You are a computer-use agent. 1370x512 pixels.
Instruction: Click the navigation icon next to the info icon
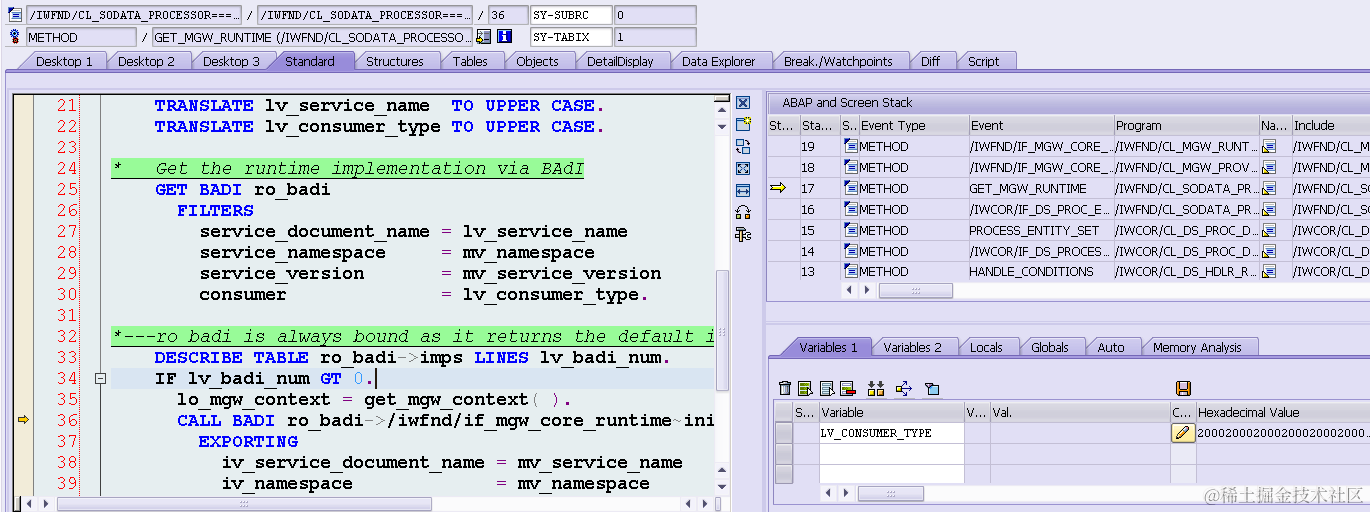click(484, 37)
